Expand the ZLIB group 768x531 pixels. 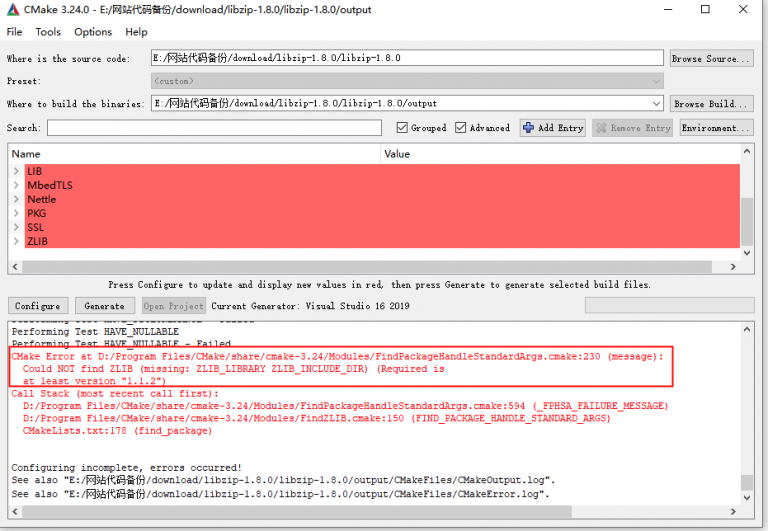click(x=16, y=241)
